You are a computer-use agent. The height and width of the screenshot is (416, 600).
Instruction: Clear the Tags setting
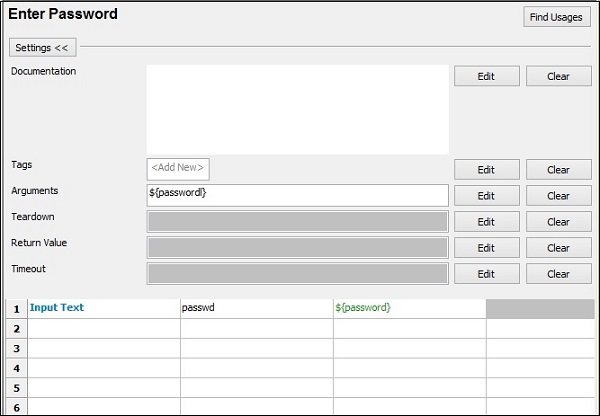coord(558,170)
